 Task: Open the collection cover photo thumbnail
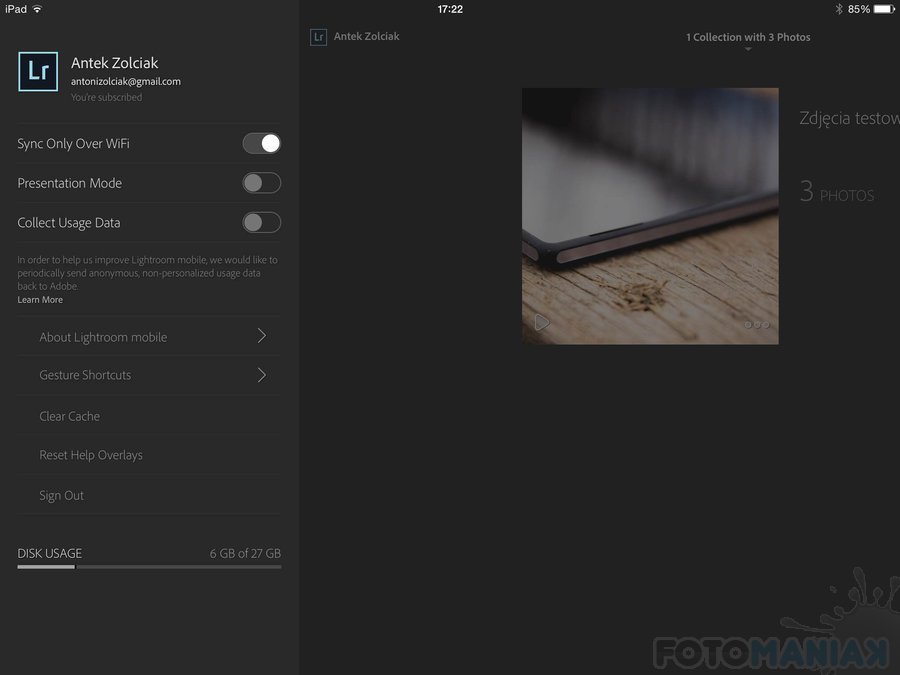(650, 216)
